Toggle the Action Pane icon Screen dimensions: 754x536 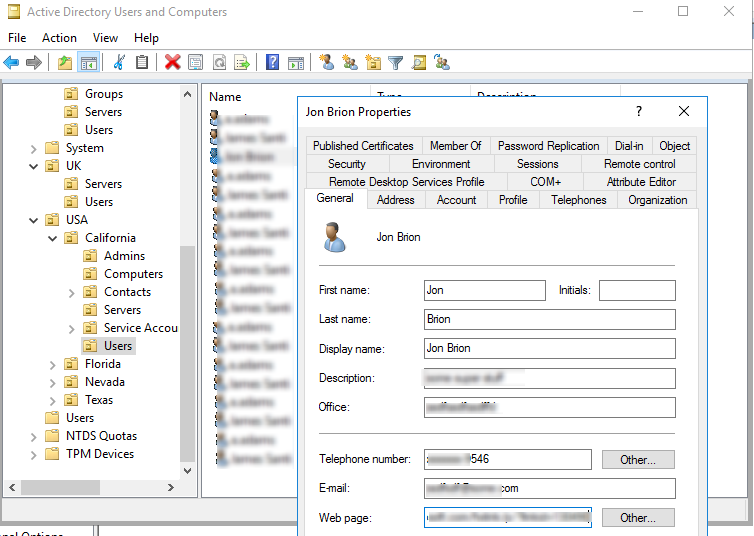coord(296,62)
